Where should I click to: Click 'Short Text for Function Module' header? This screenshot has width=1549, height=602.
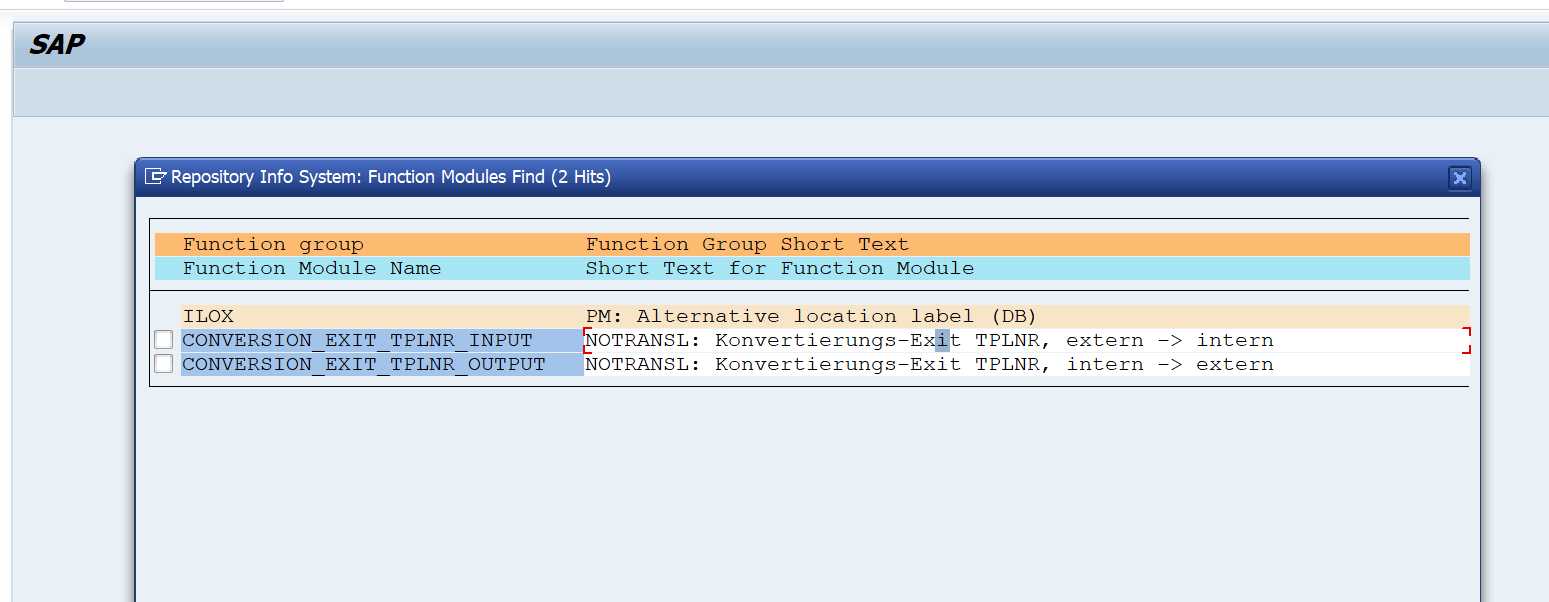779,268
